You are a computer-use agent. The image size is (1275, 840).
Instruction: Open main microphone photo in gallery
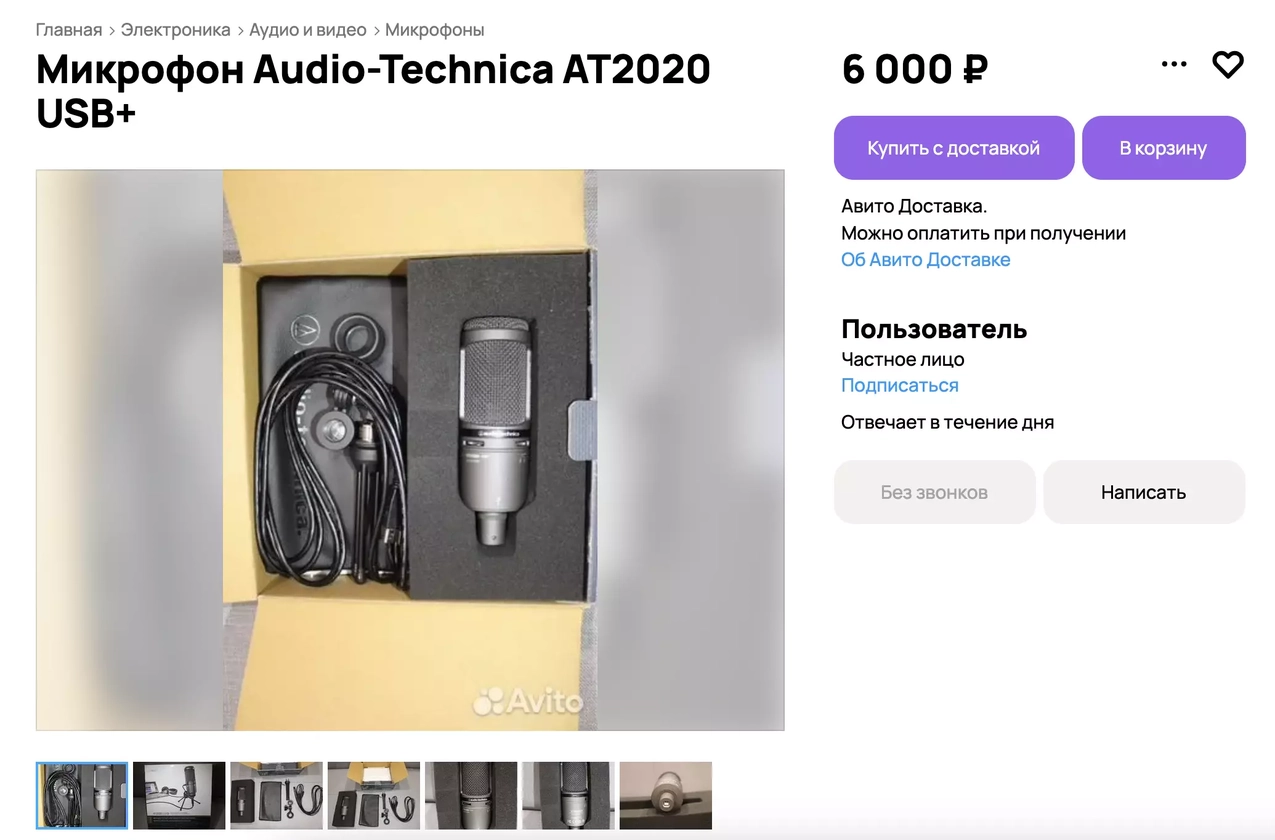[410, 450]
